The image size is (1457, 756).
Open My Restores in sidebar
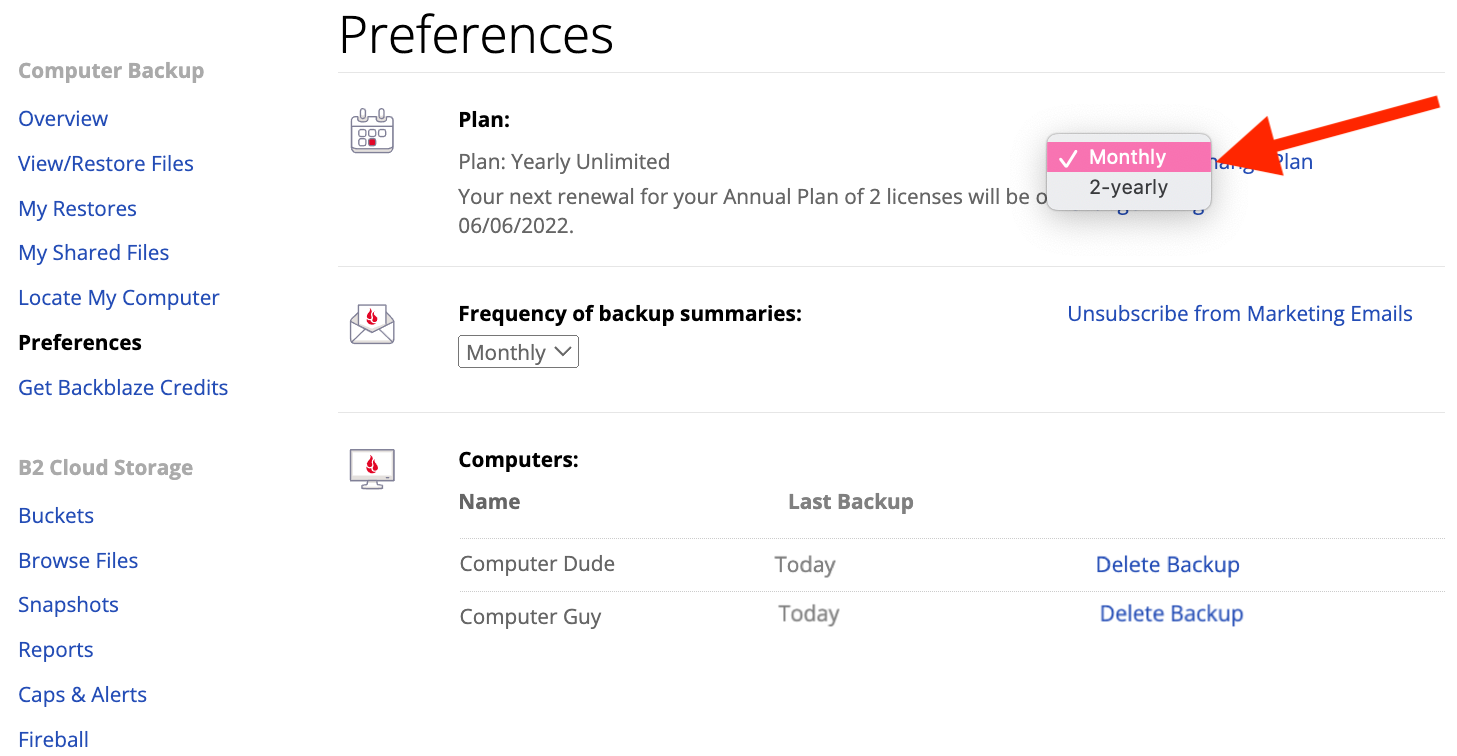point(77,209)
